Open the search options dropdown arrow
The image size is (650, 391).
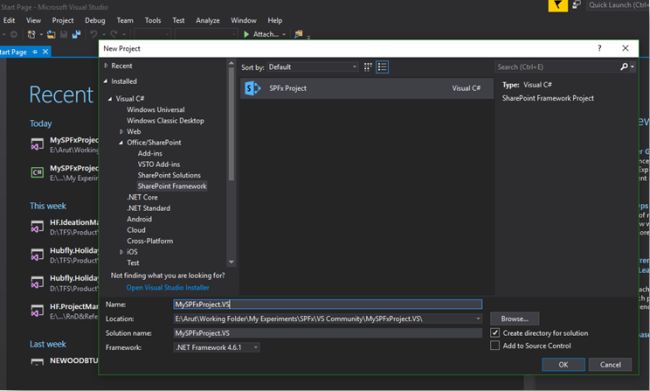(x=632, y=67)
